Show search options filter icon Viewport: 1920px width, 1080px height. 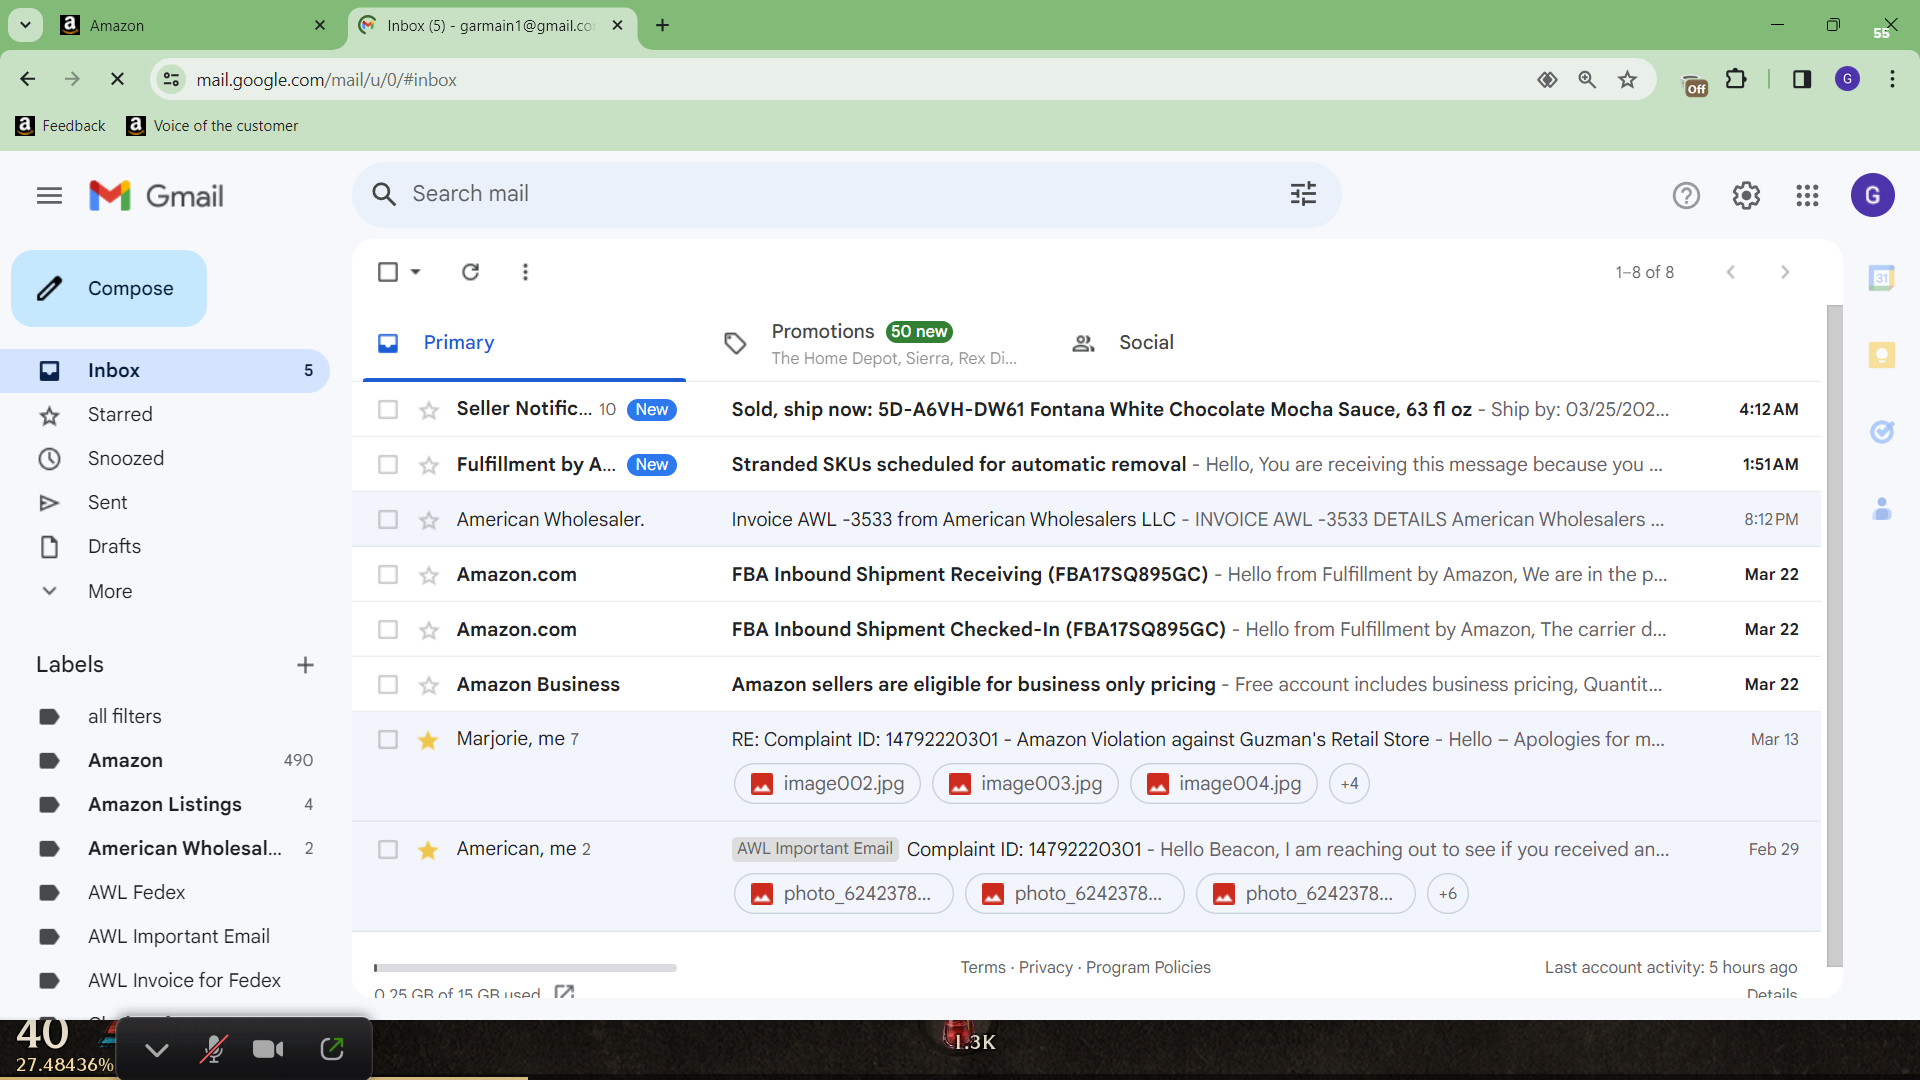[1303, 194]
